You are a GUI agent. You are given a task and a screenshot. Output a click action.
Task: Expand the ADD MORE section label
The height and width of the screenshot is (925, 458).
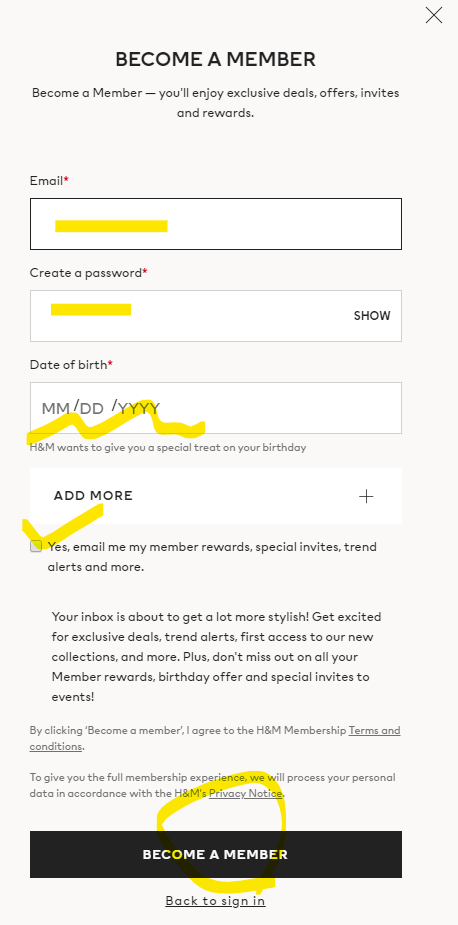pos(93,496)
